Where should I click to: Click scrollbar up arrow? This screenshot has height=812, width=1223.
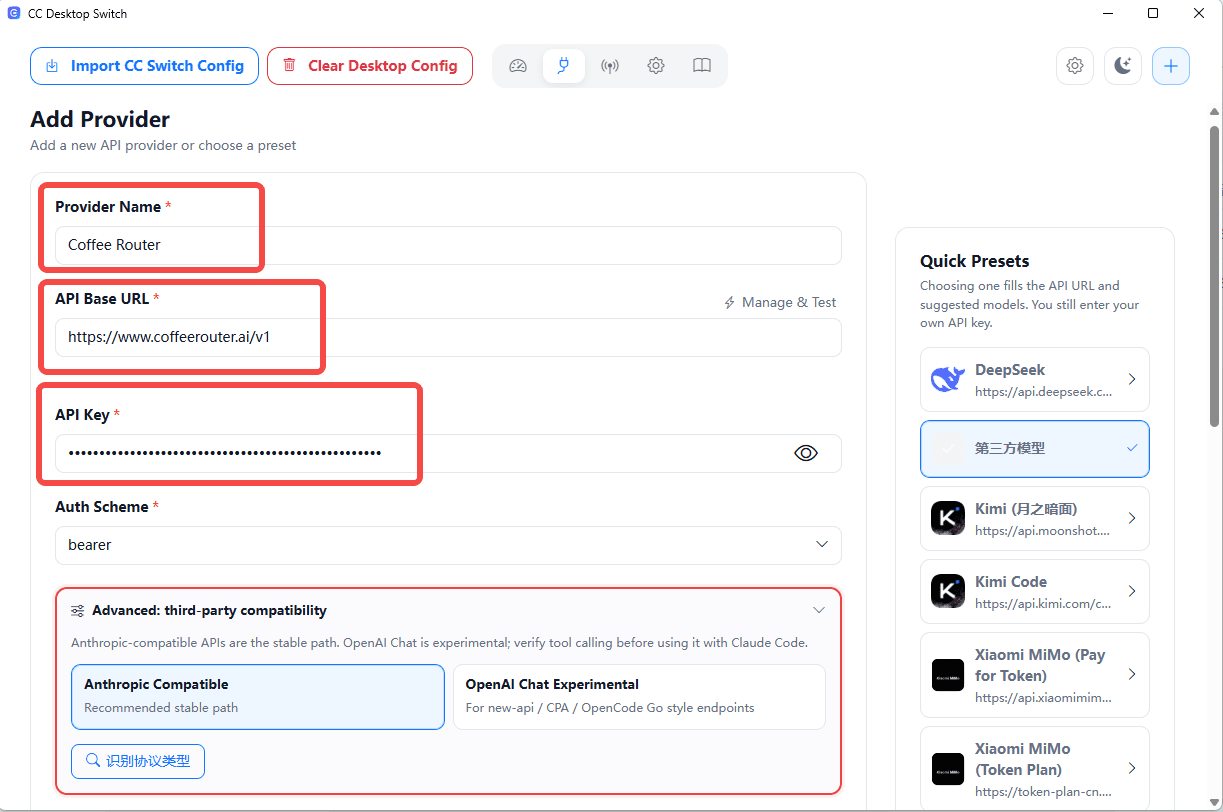[x=1215, y=112]
